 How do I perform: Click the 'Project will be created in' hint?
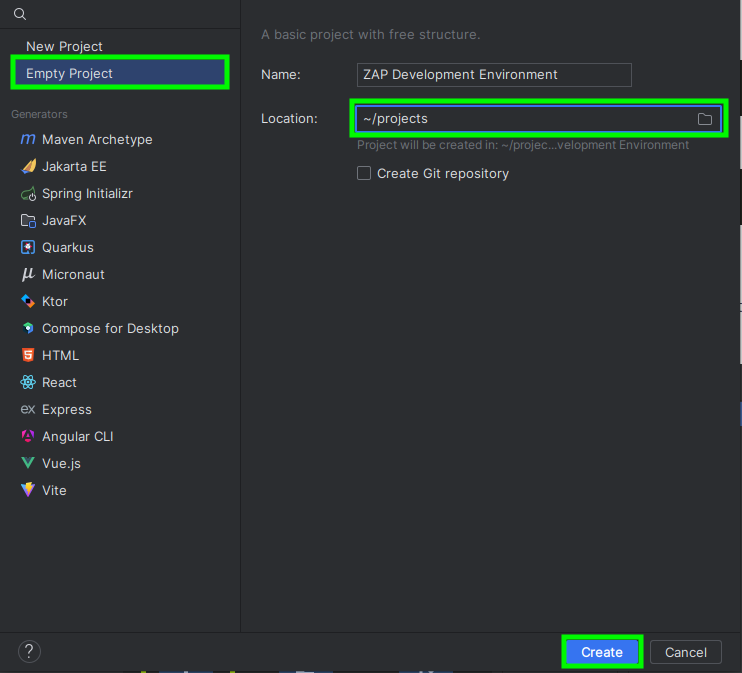click(x=523, y=145)
